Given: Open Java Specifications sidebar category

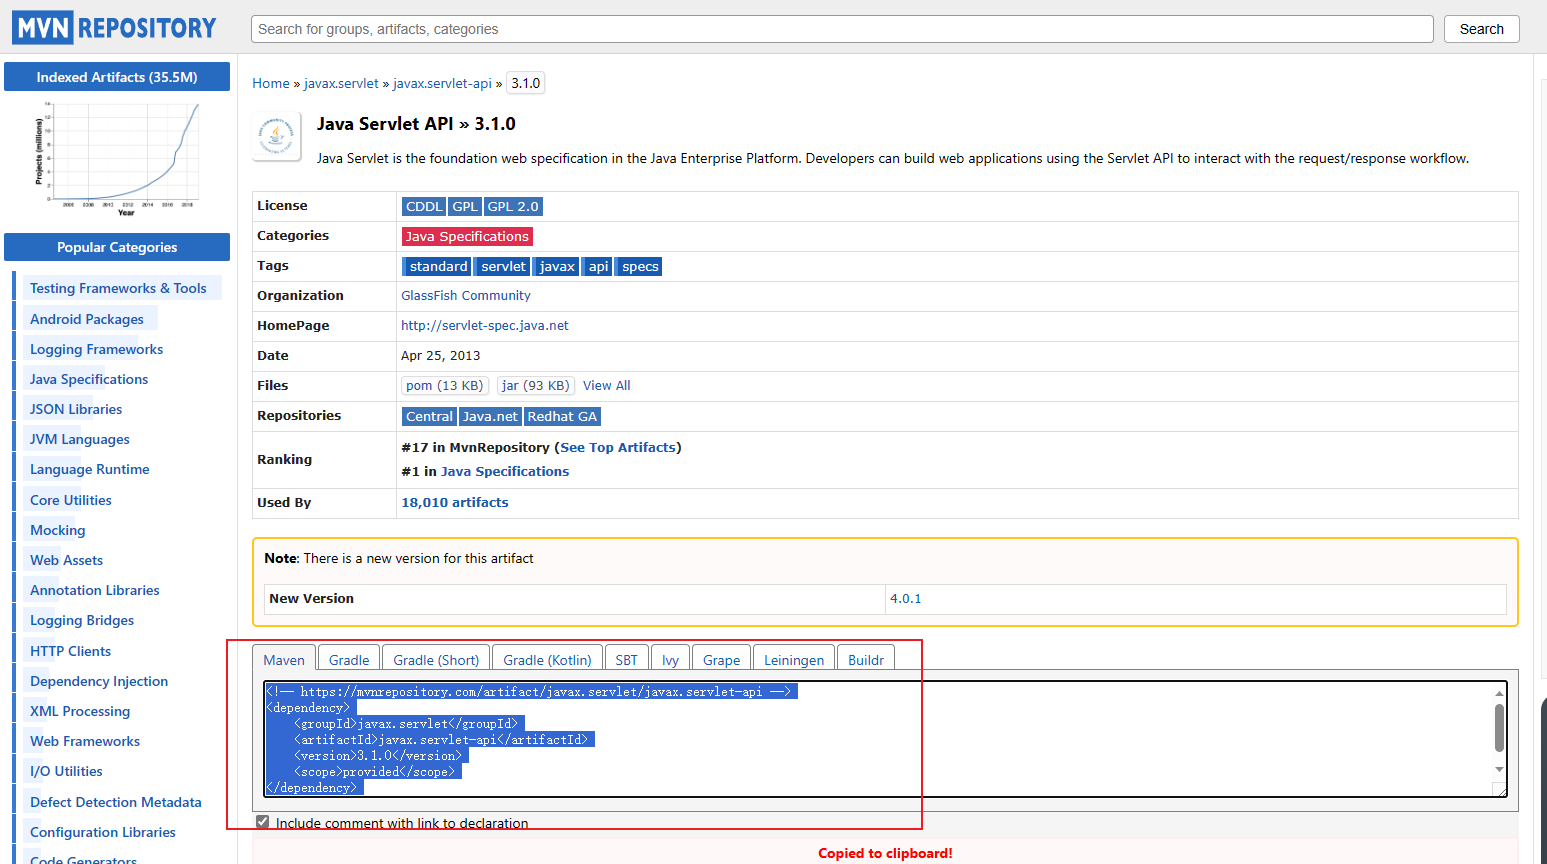Looking at the screenshot, I should (x=89, y=379).
